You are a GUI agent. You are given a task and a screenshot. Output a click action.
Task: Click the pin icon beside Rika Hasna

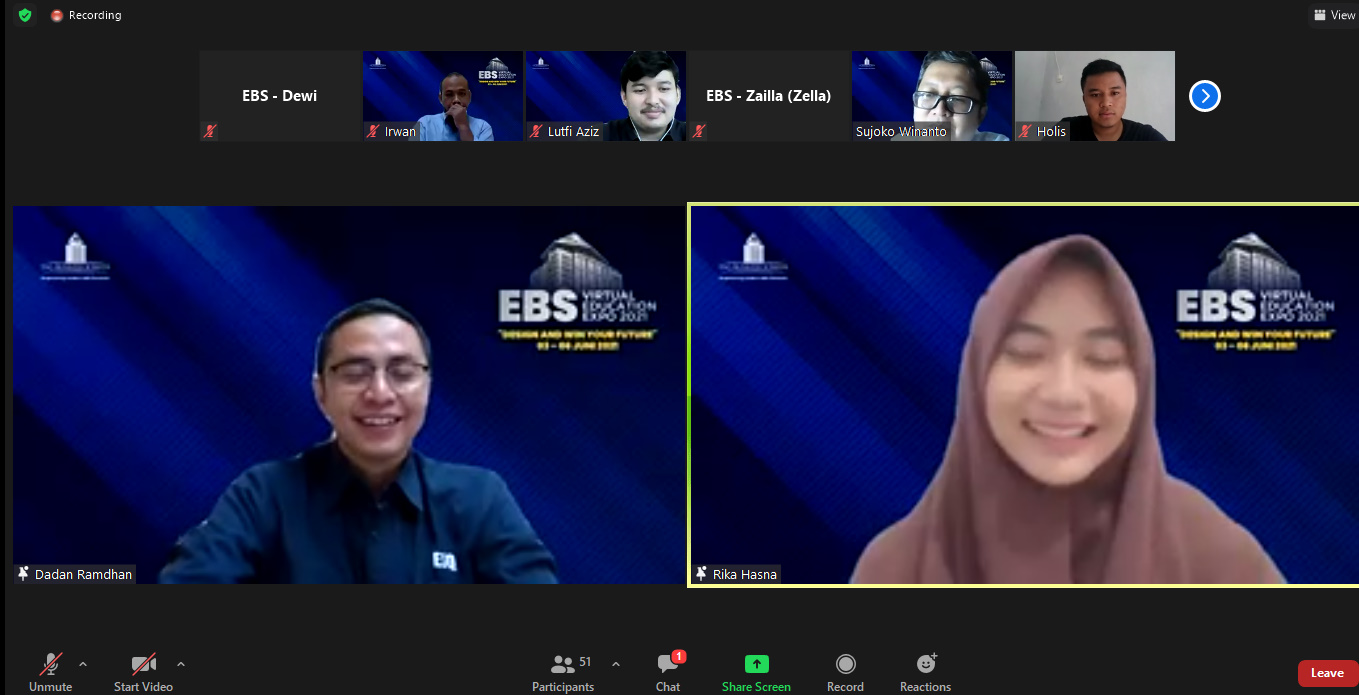point(701,574)
